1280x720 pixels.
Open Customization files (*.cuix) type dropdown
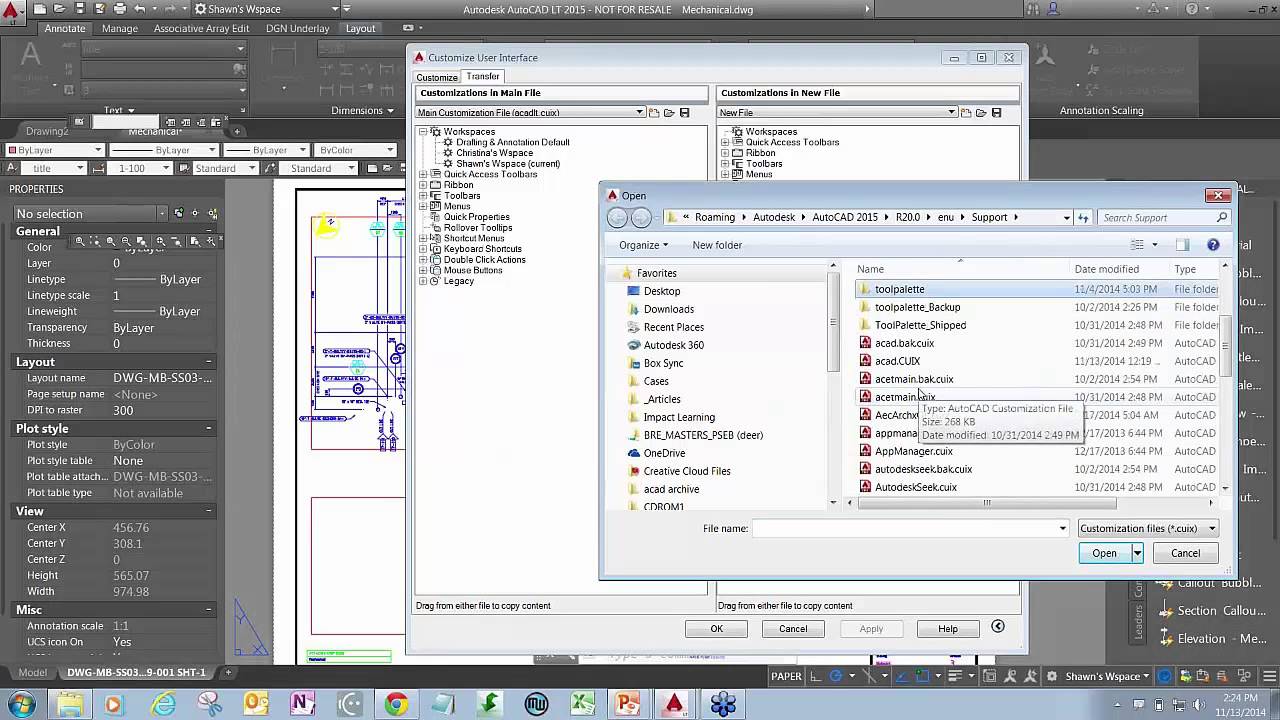click(1148, 528)
